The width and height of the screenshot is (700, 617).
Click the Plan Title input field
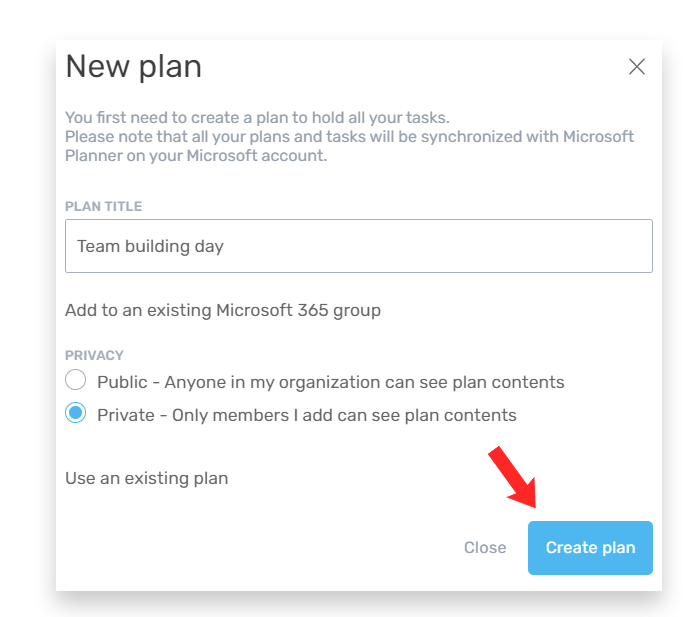click(x=358, y=246)
